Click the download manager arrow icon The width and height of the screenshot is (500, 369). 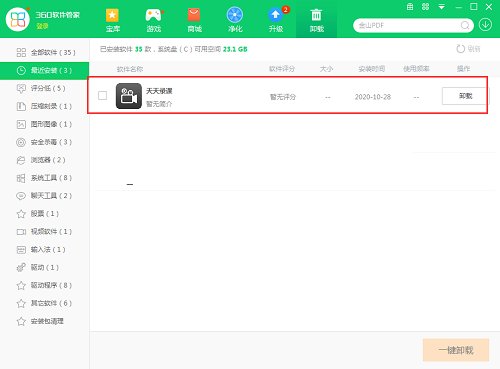(x=485, y=25)
